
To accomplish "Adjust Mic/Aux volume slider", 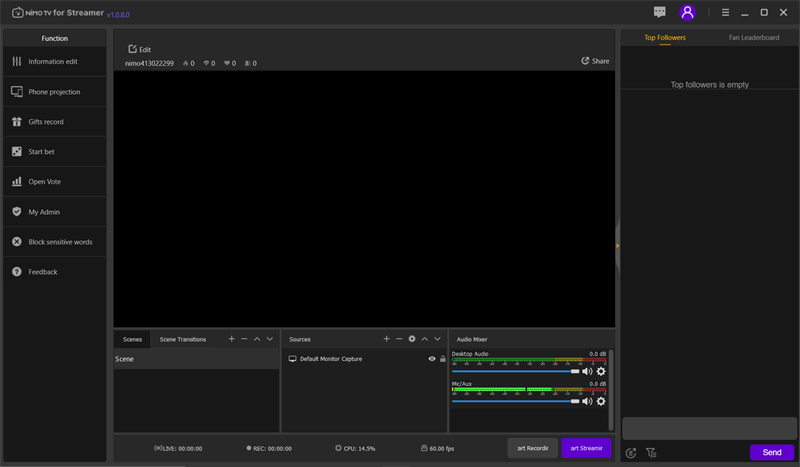I will pos(515,401).
